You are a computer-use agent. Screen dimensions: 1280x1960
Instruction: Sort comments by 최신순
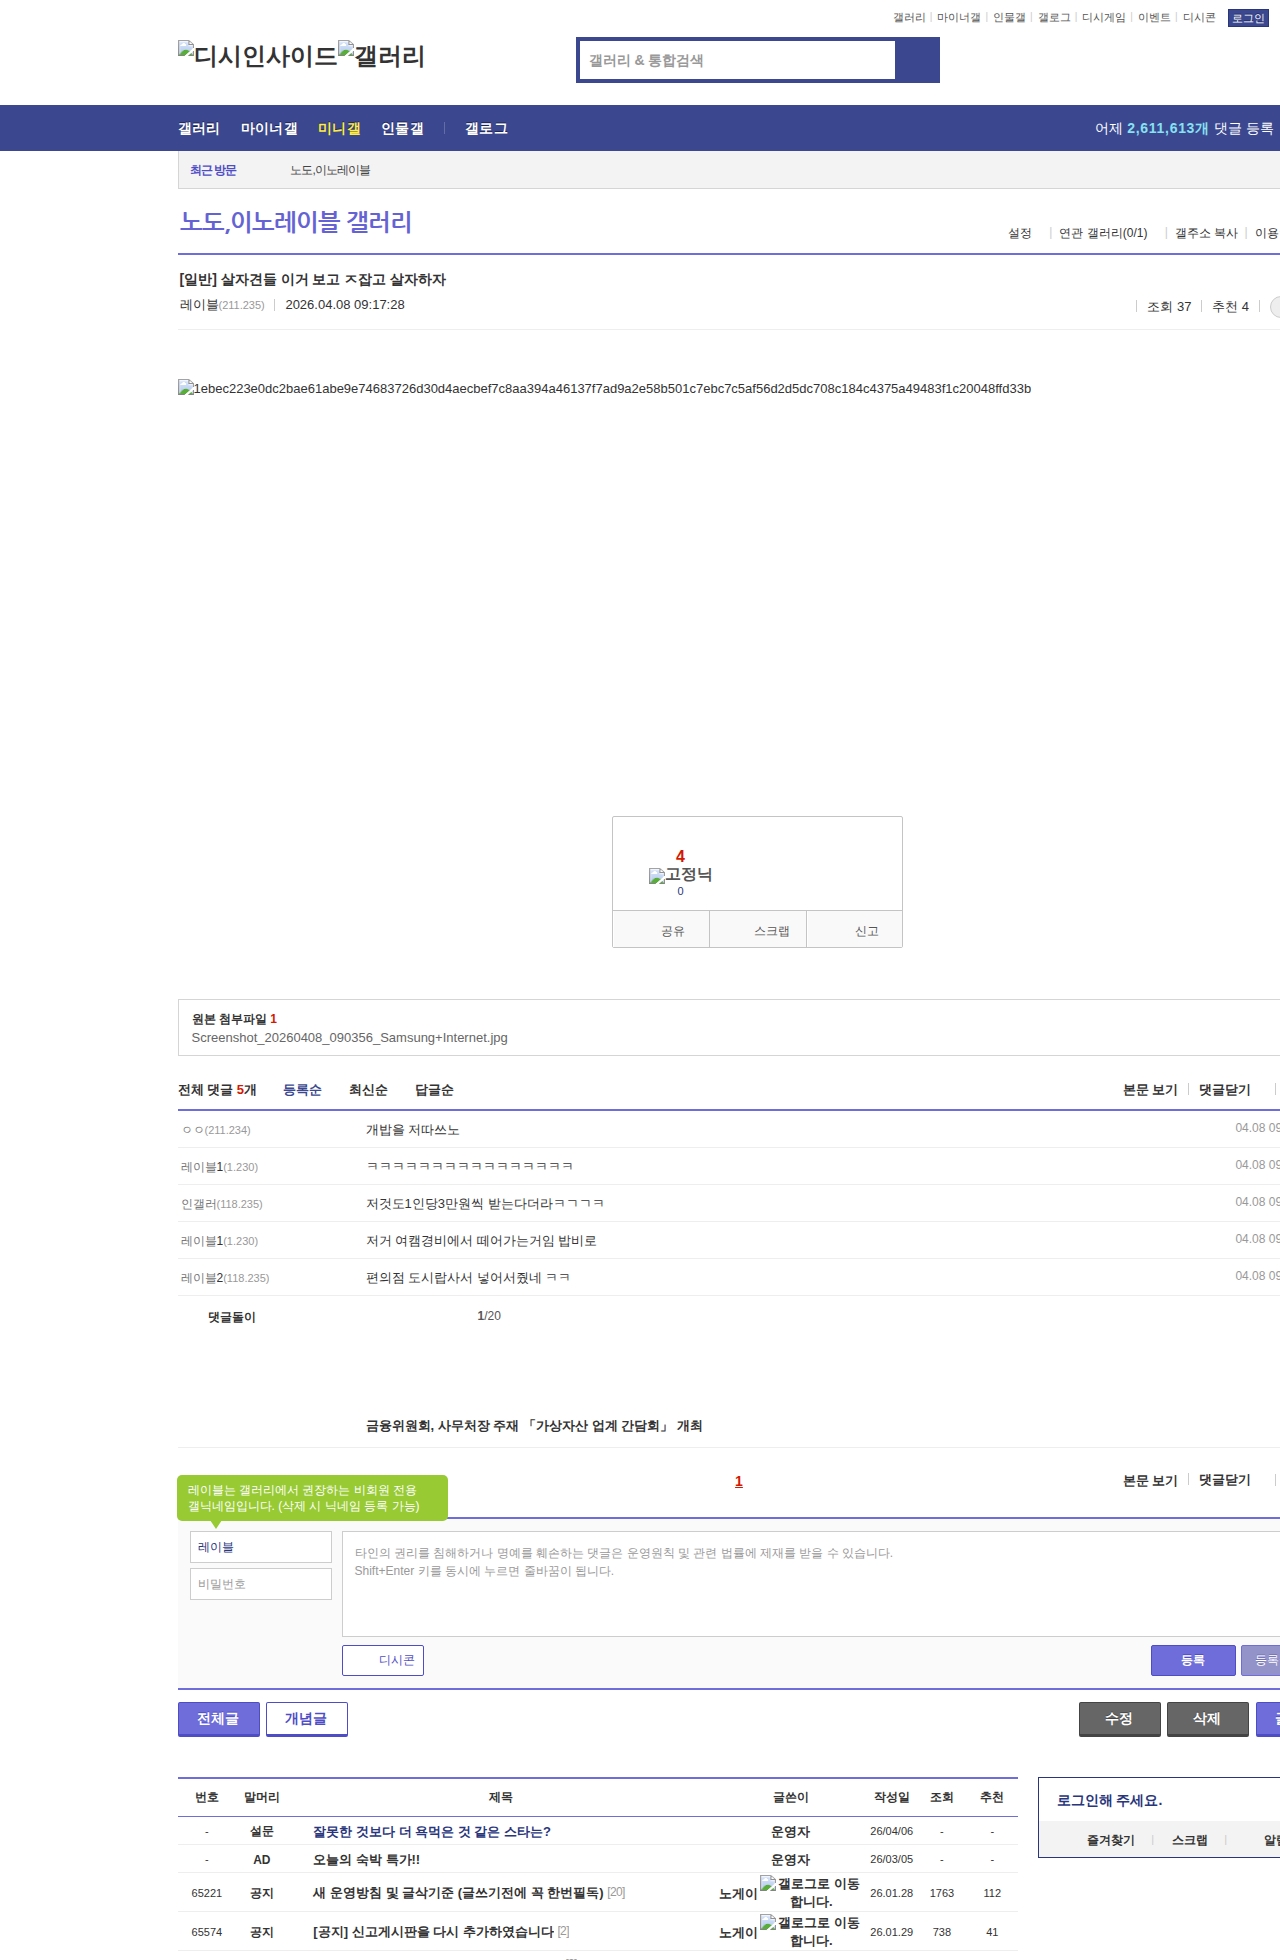tap(368, 1090)
